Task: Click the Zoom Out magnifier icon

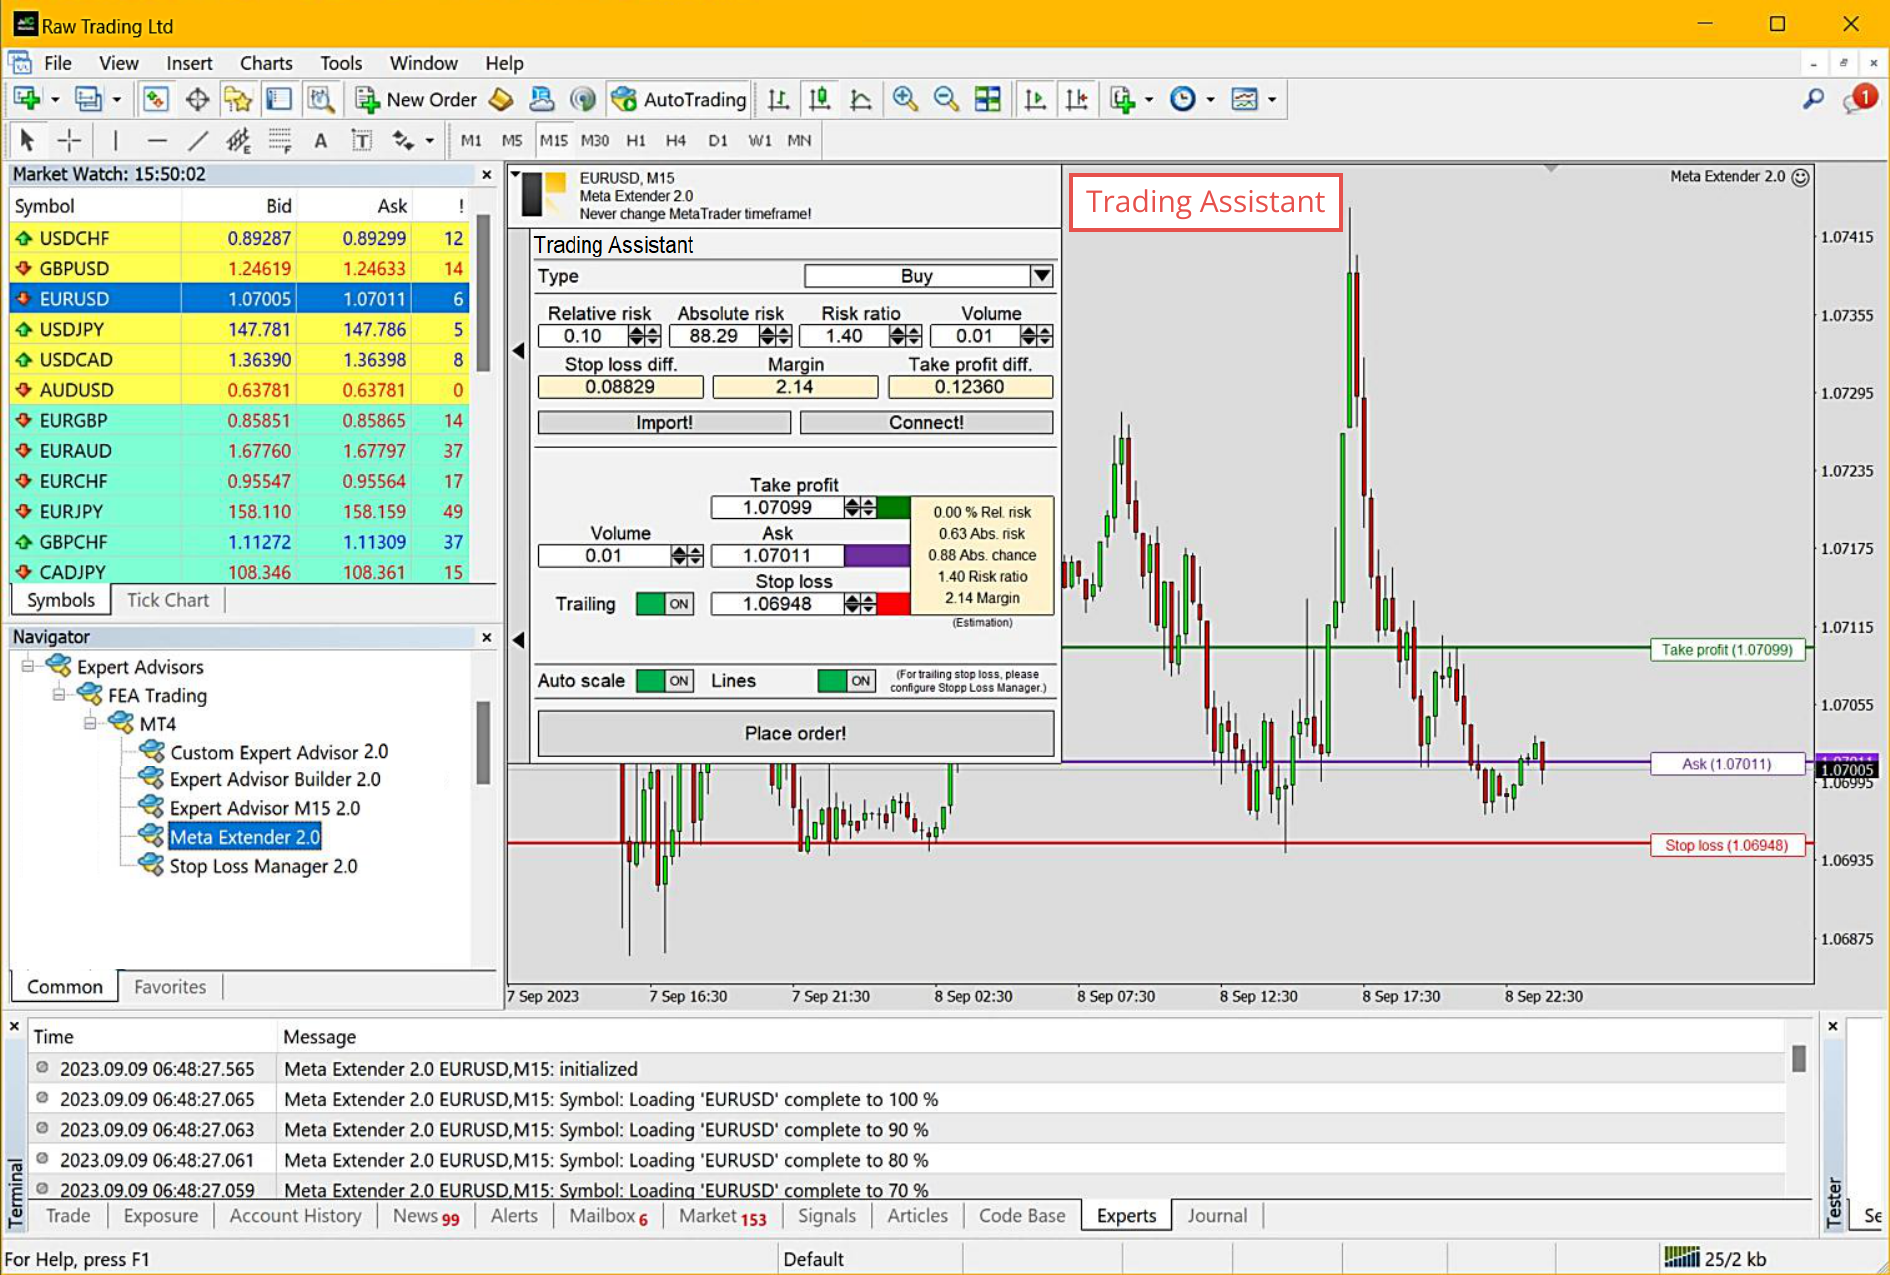Action: coord(946,99)
